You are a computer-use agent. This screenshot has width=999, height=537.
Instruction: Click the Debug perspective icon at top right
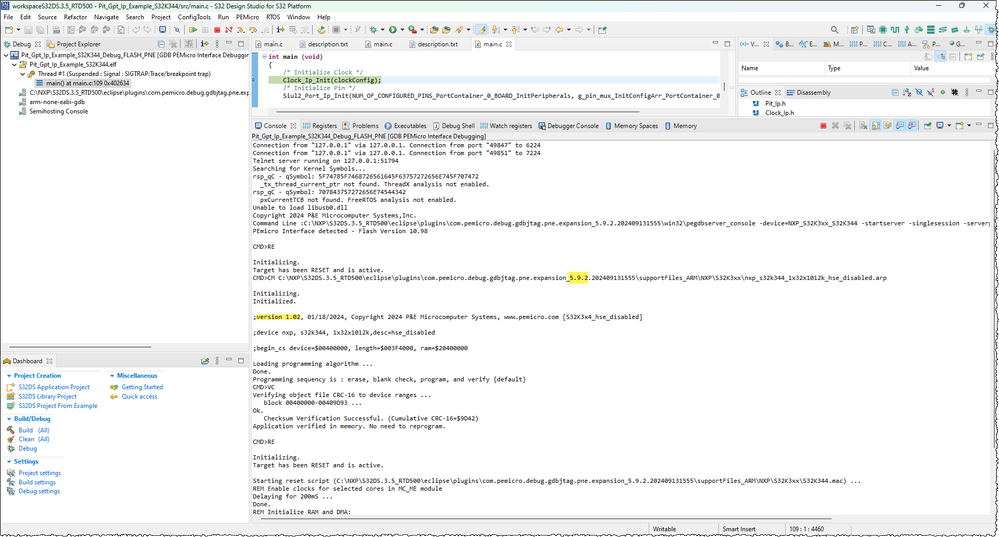tap(991, 30)
